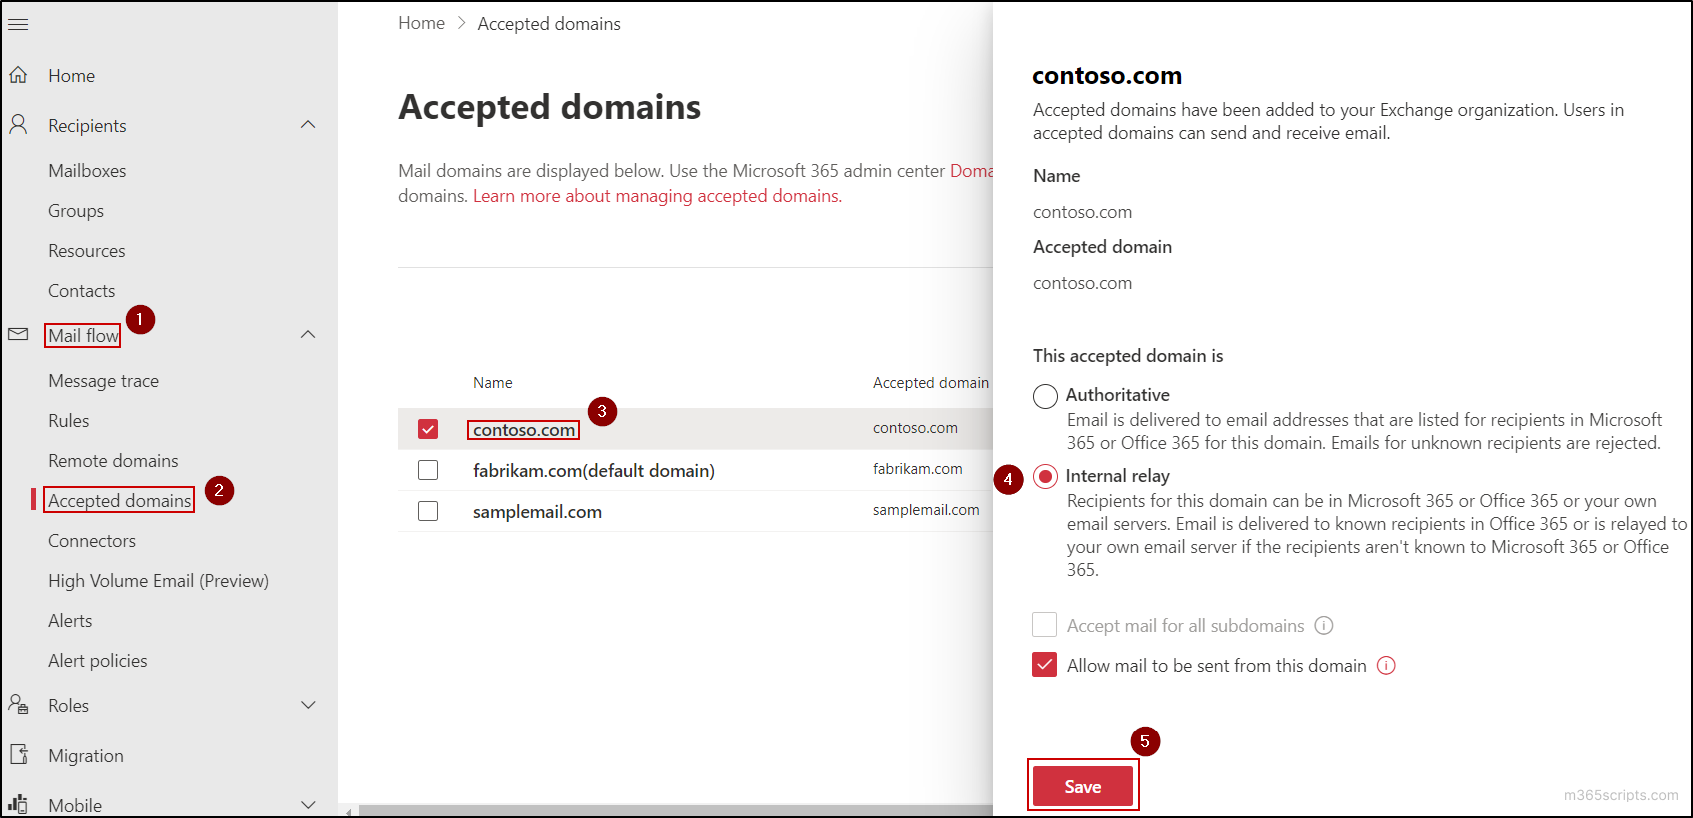
Task: Collapse the Mail flow section chevron
Action: click(308, 335)
